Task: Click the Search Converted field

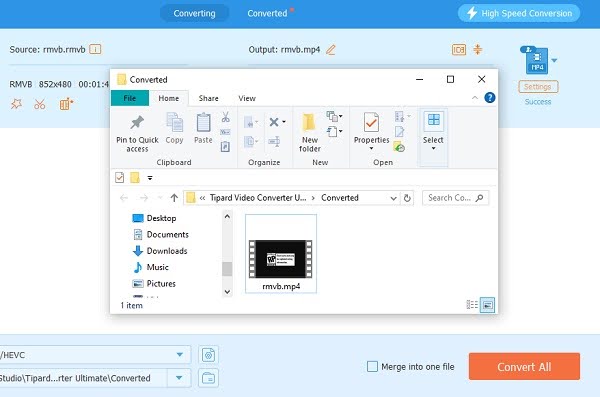Action: [455, 198]
